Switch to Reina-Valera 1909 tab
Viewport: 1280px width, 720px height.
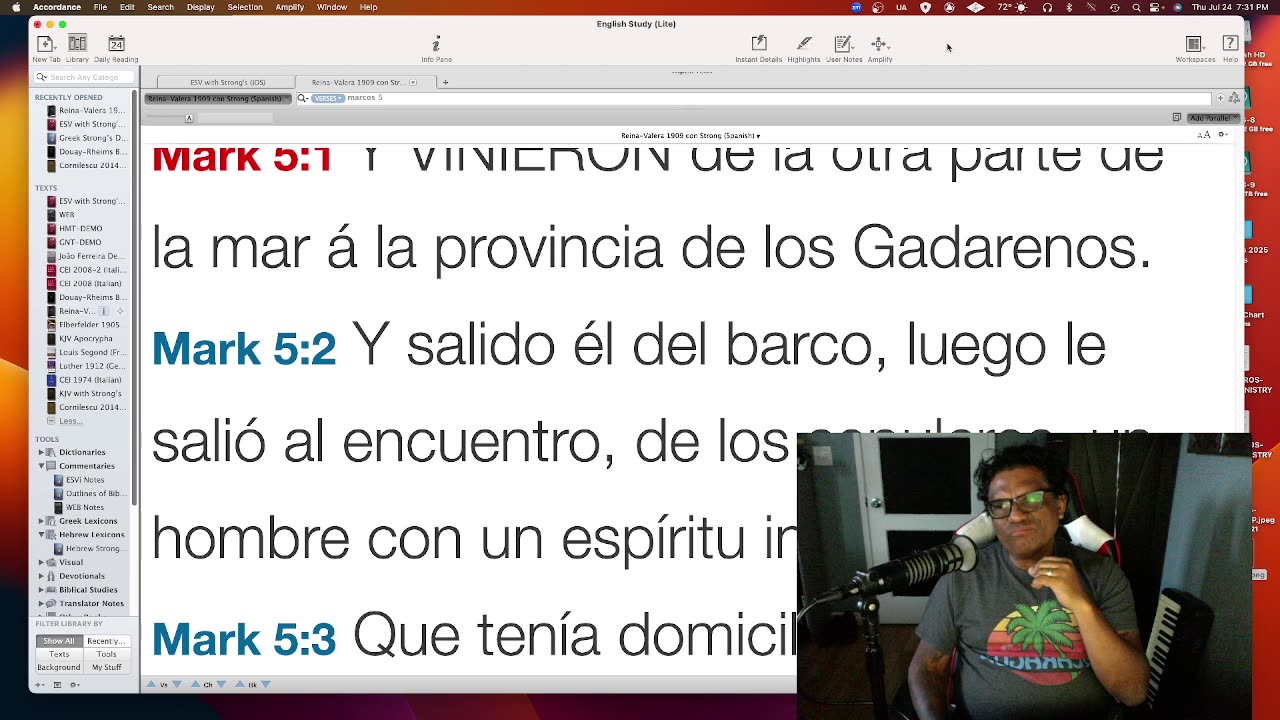pyautogui.click(x=365, y=82)
